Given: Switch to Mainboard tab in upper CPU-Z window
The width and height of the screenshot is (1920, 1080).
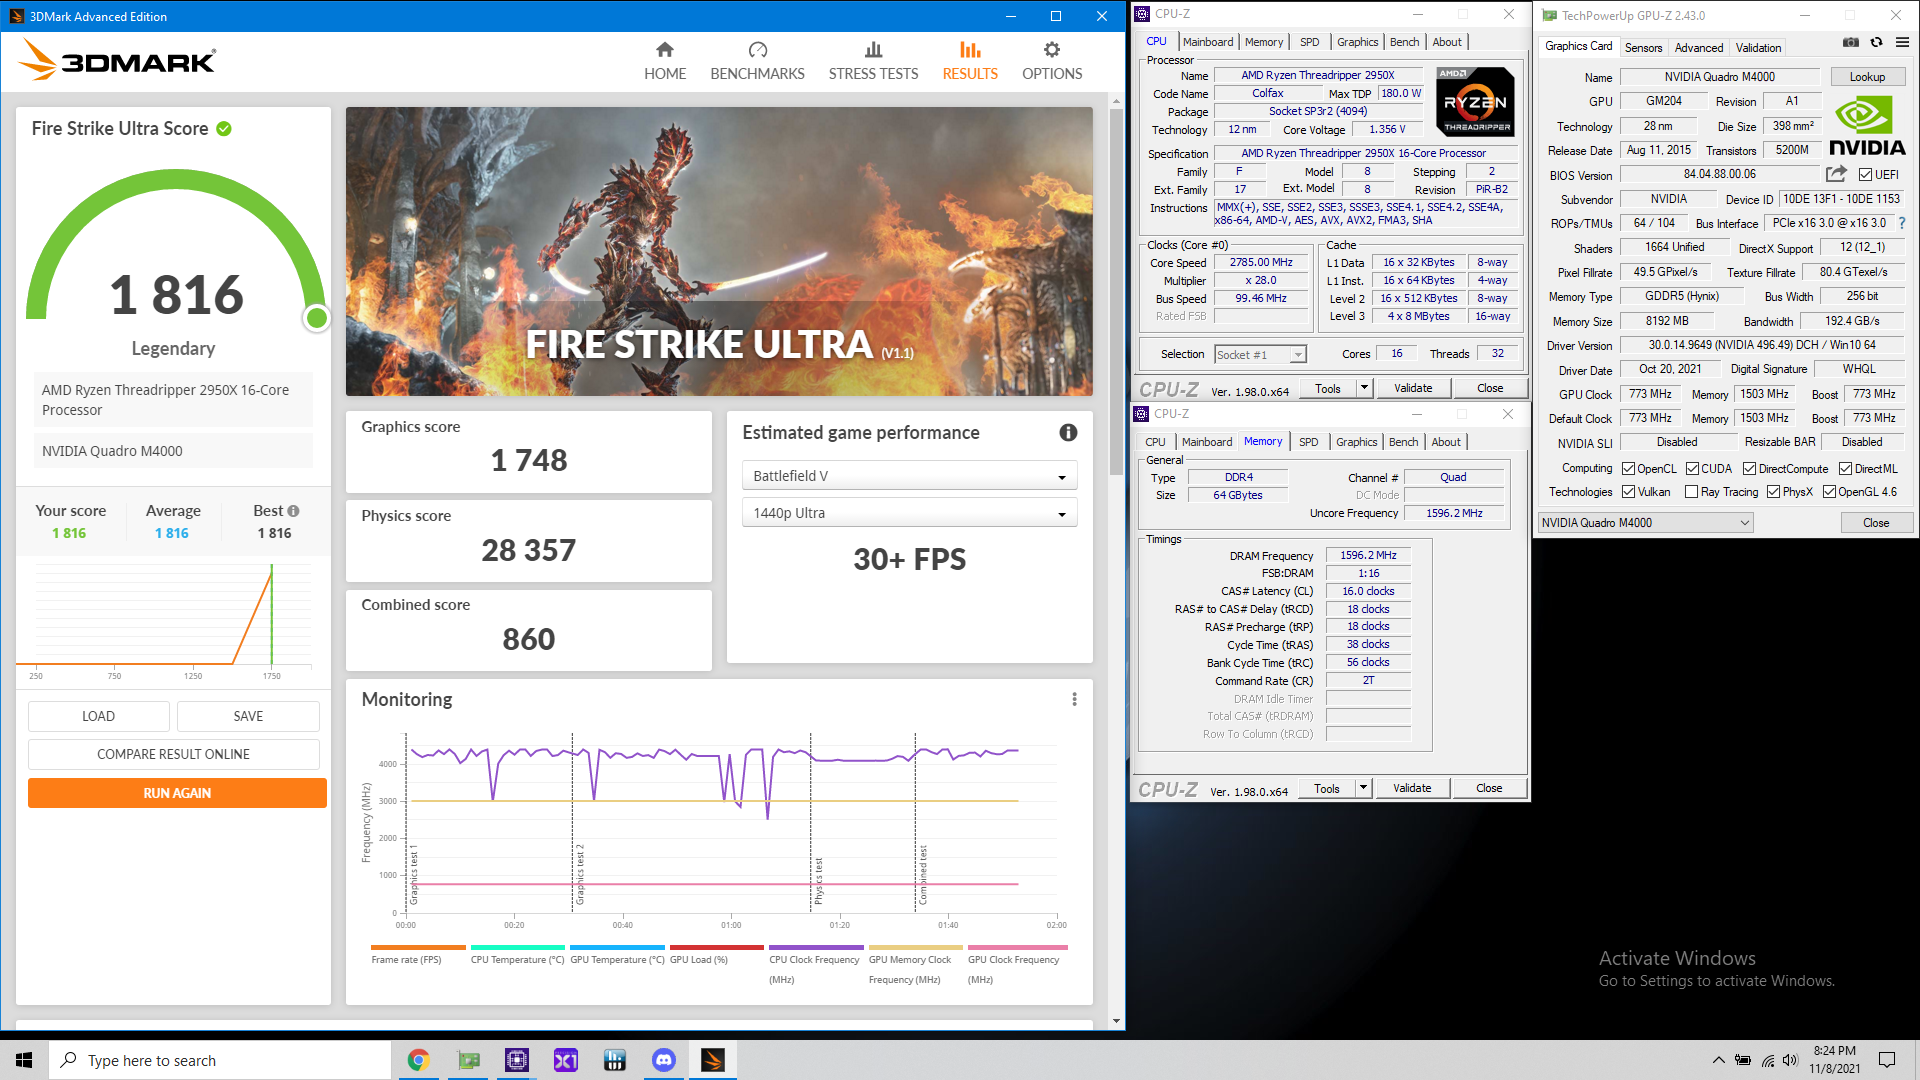Looking at the screenshot, I should [1208, 42].
